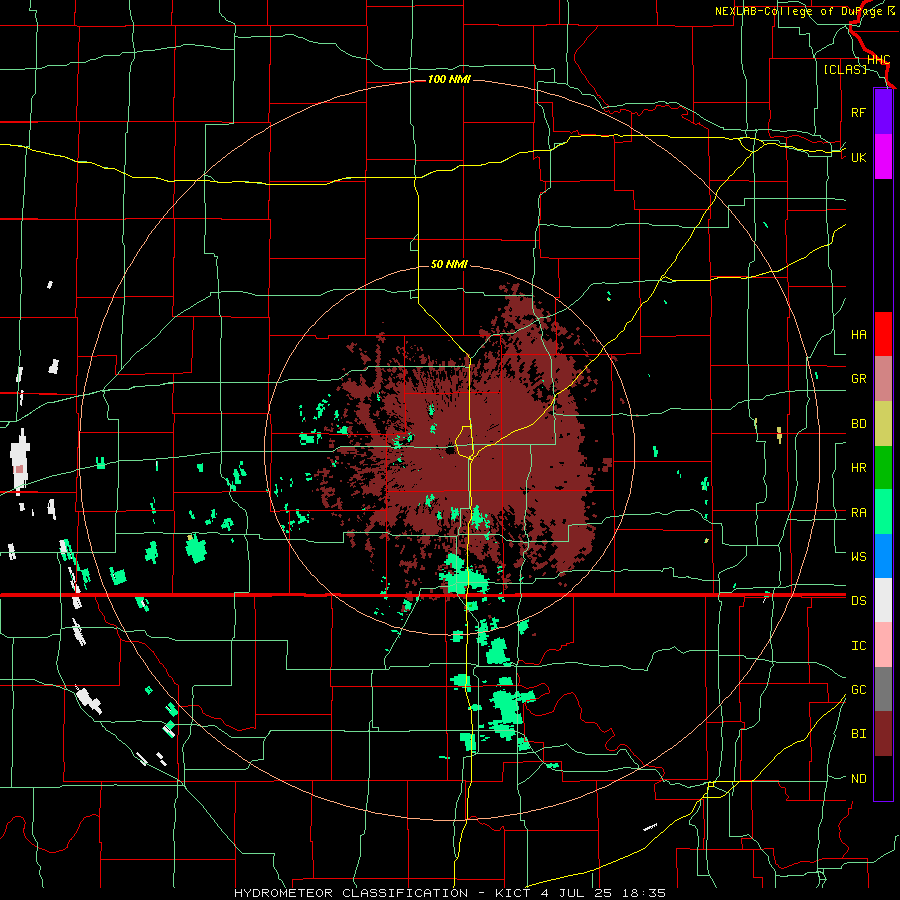Click the NEXLAB-College of DuPage header text

805,11
